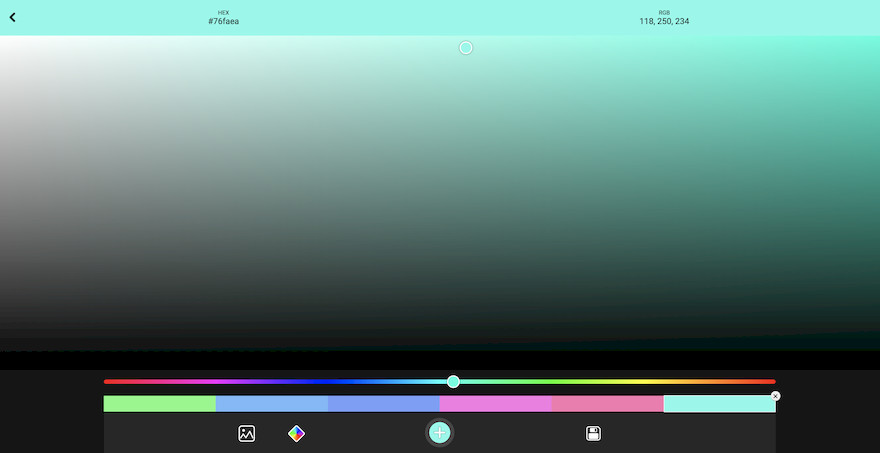
Task: Select the sky blue palette swatch
Action: coord(272,404)
